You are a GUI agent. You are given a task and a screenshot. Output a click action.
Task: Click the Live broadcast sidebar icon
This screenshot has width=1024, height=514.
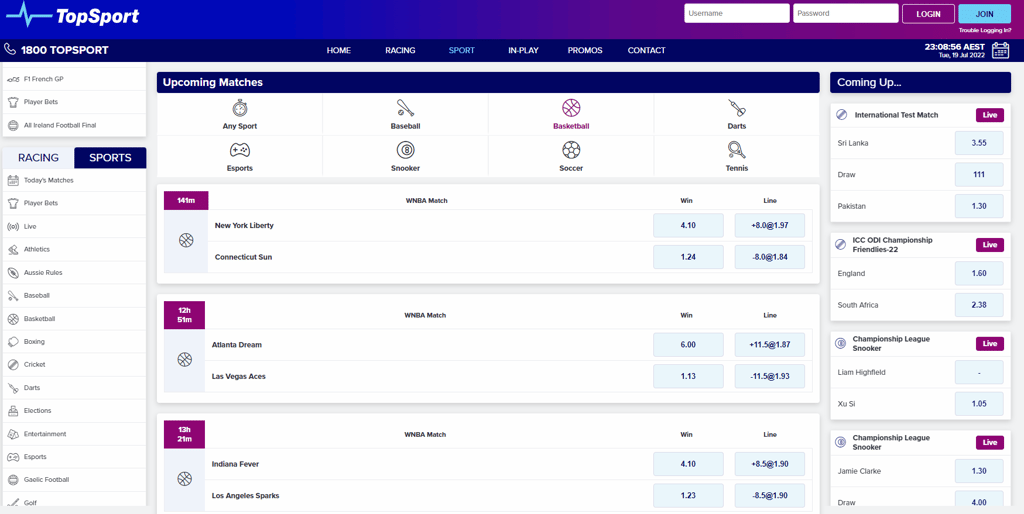[x=12, y=227]
